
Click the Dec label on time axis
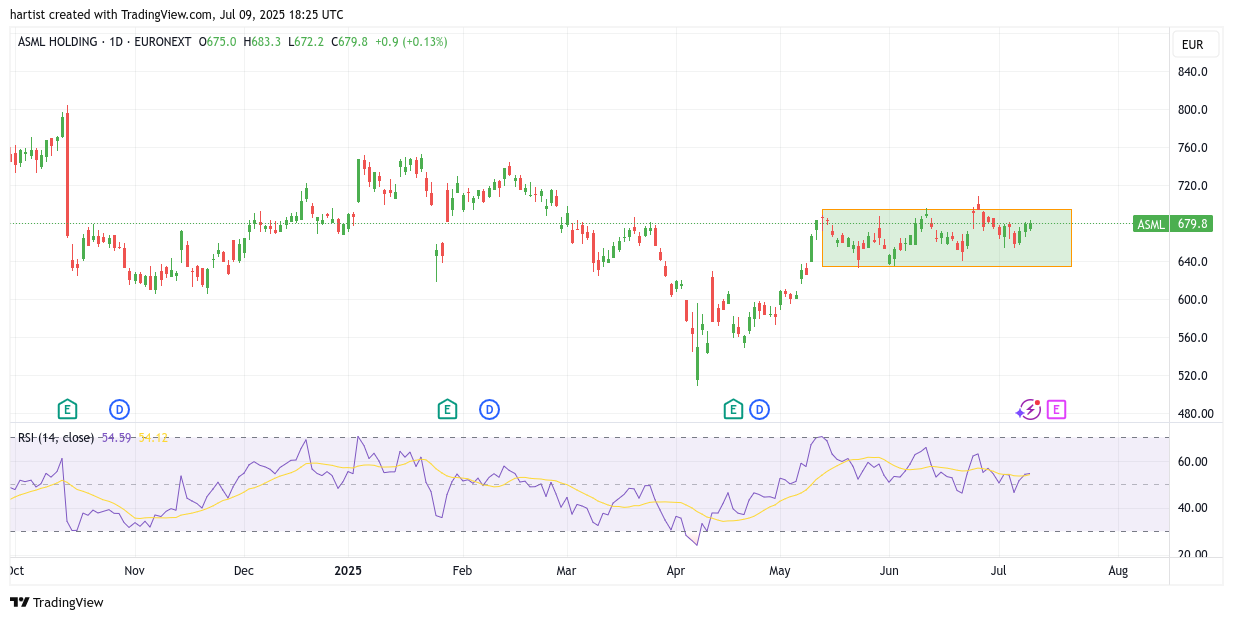pos(244,571)
